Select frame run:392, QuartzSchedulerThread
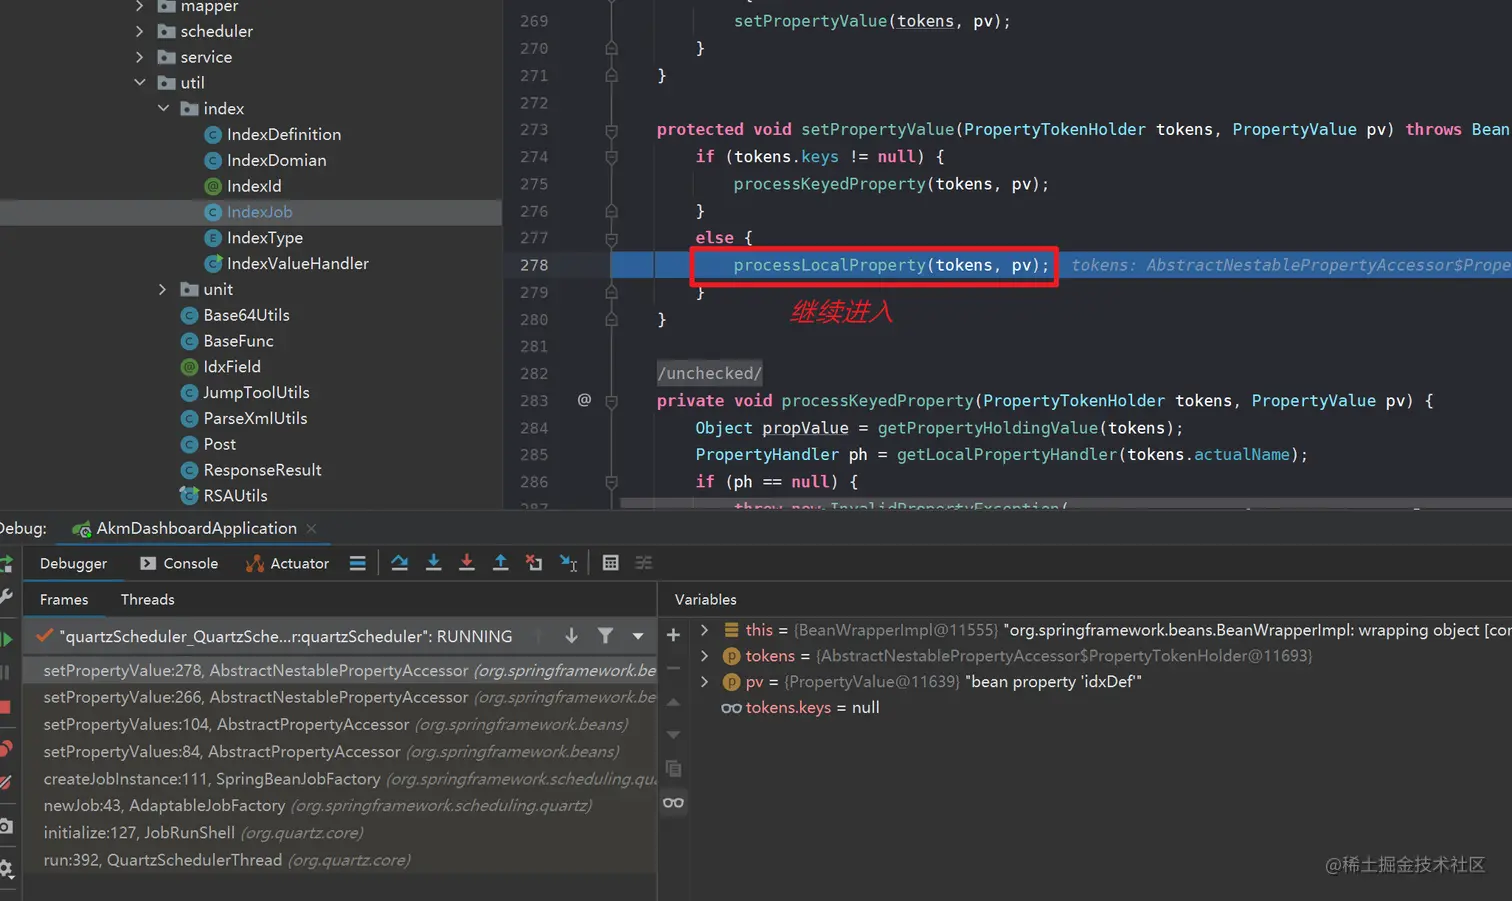Image resolution: width=1512 pixels, height=901 pixels. [340, 860]
